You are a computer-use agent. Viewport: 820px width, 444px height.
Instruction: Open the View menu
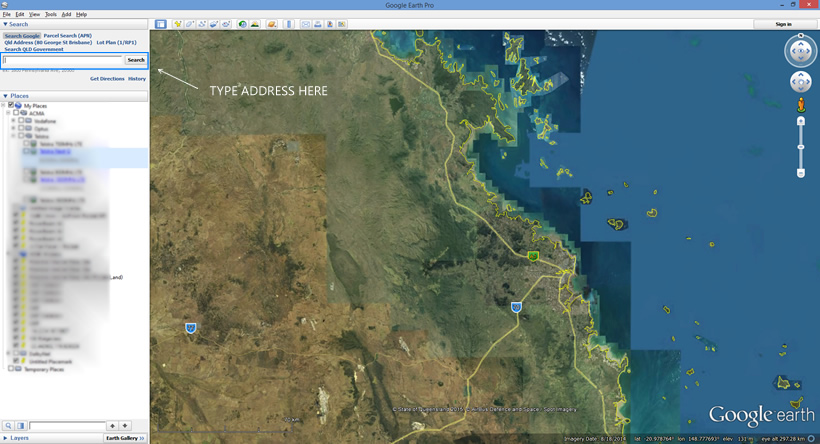pos(35,15)
